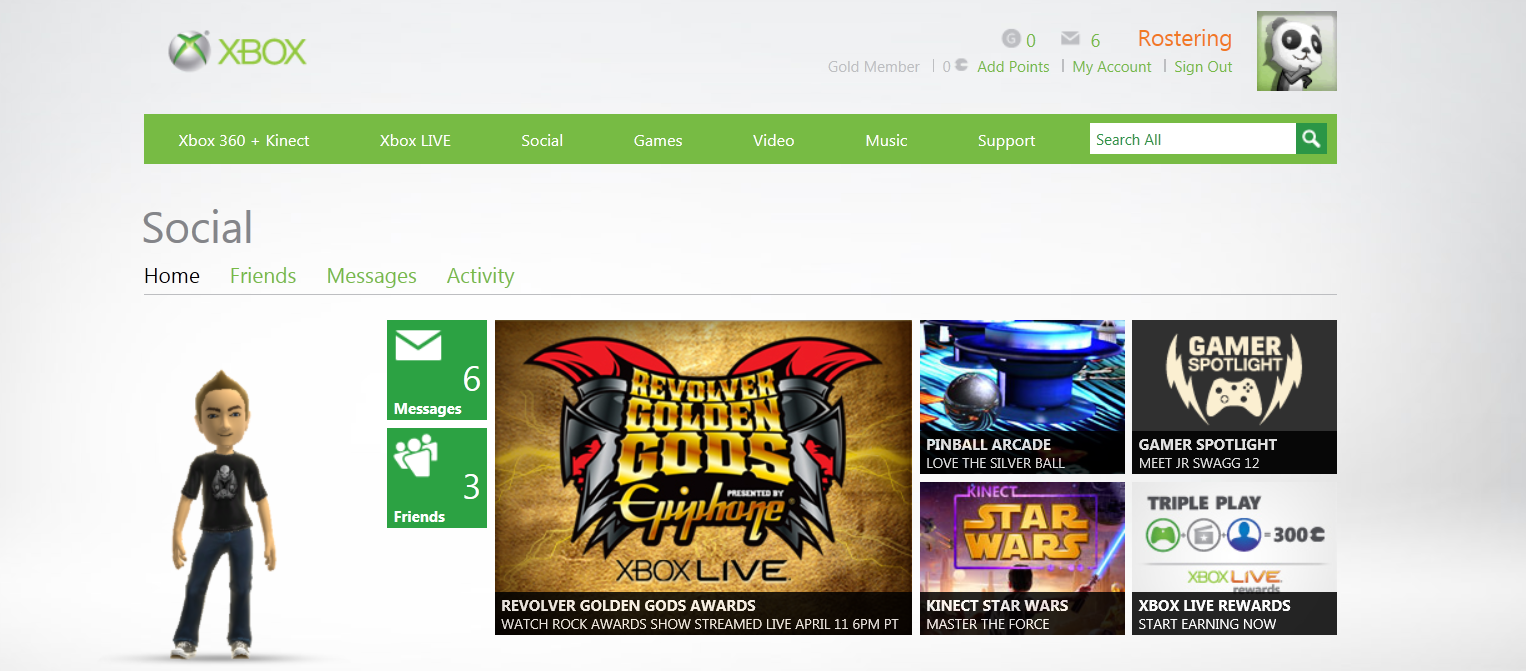The image size is (1526, 671).
Task: Switch to the Friends tab
Action: pos(263,276)
